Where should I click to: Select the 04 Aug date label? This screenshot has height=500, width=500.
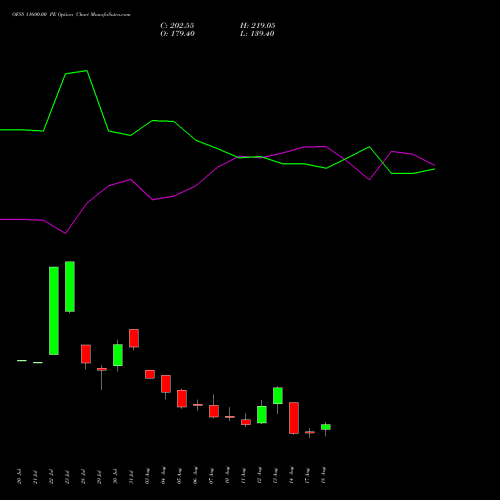click(163, 476)
